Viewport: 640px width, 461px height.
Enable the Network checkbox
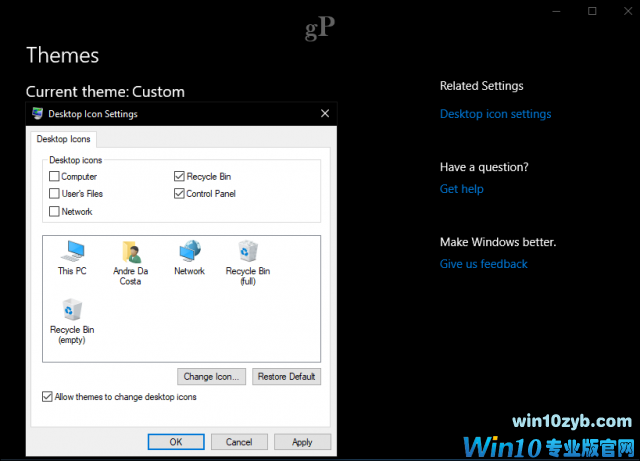[55, 212]
